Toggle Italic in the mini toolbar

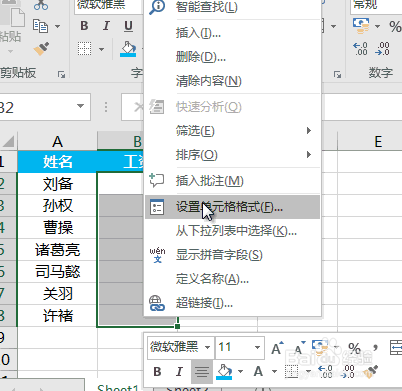[x=179, y=371]
